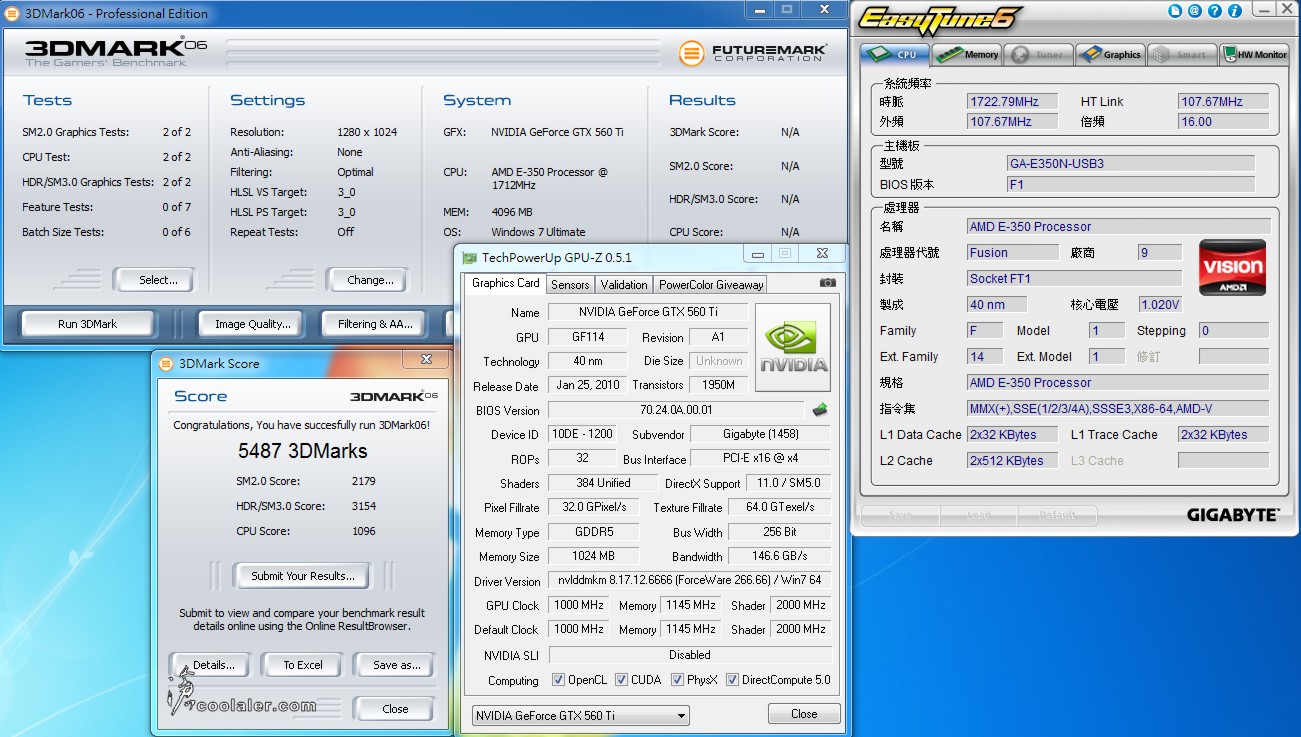
Task: Open the Memory tab in EasyTune6
Action: click(967, 54)
